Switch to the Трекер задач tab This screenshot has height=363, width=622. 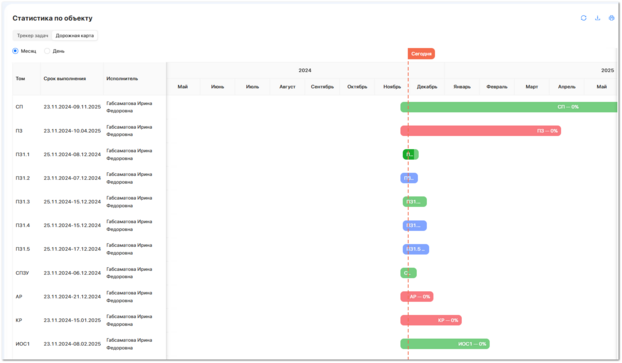(x=33, y=36)
